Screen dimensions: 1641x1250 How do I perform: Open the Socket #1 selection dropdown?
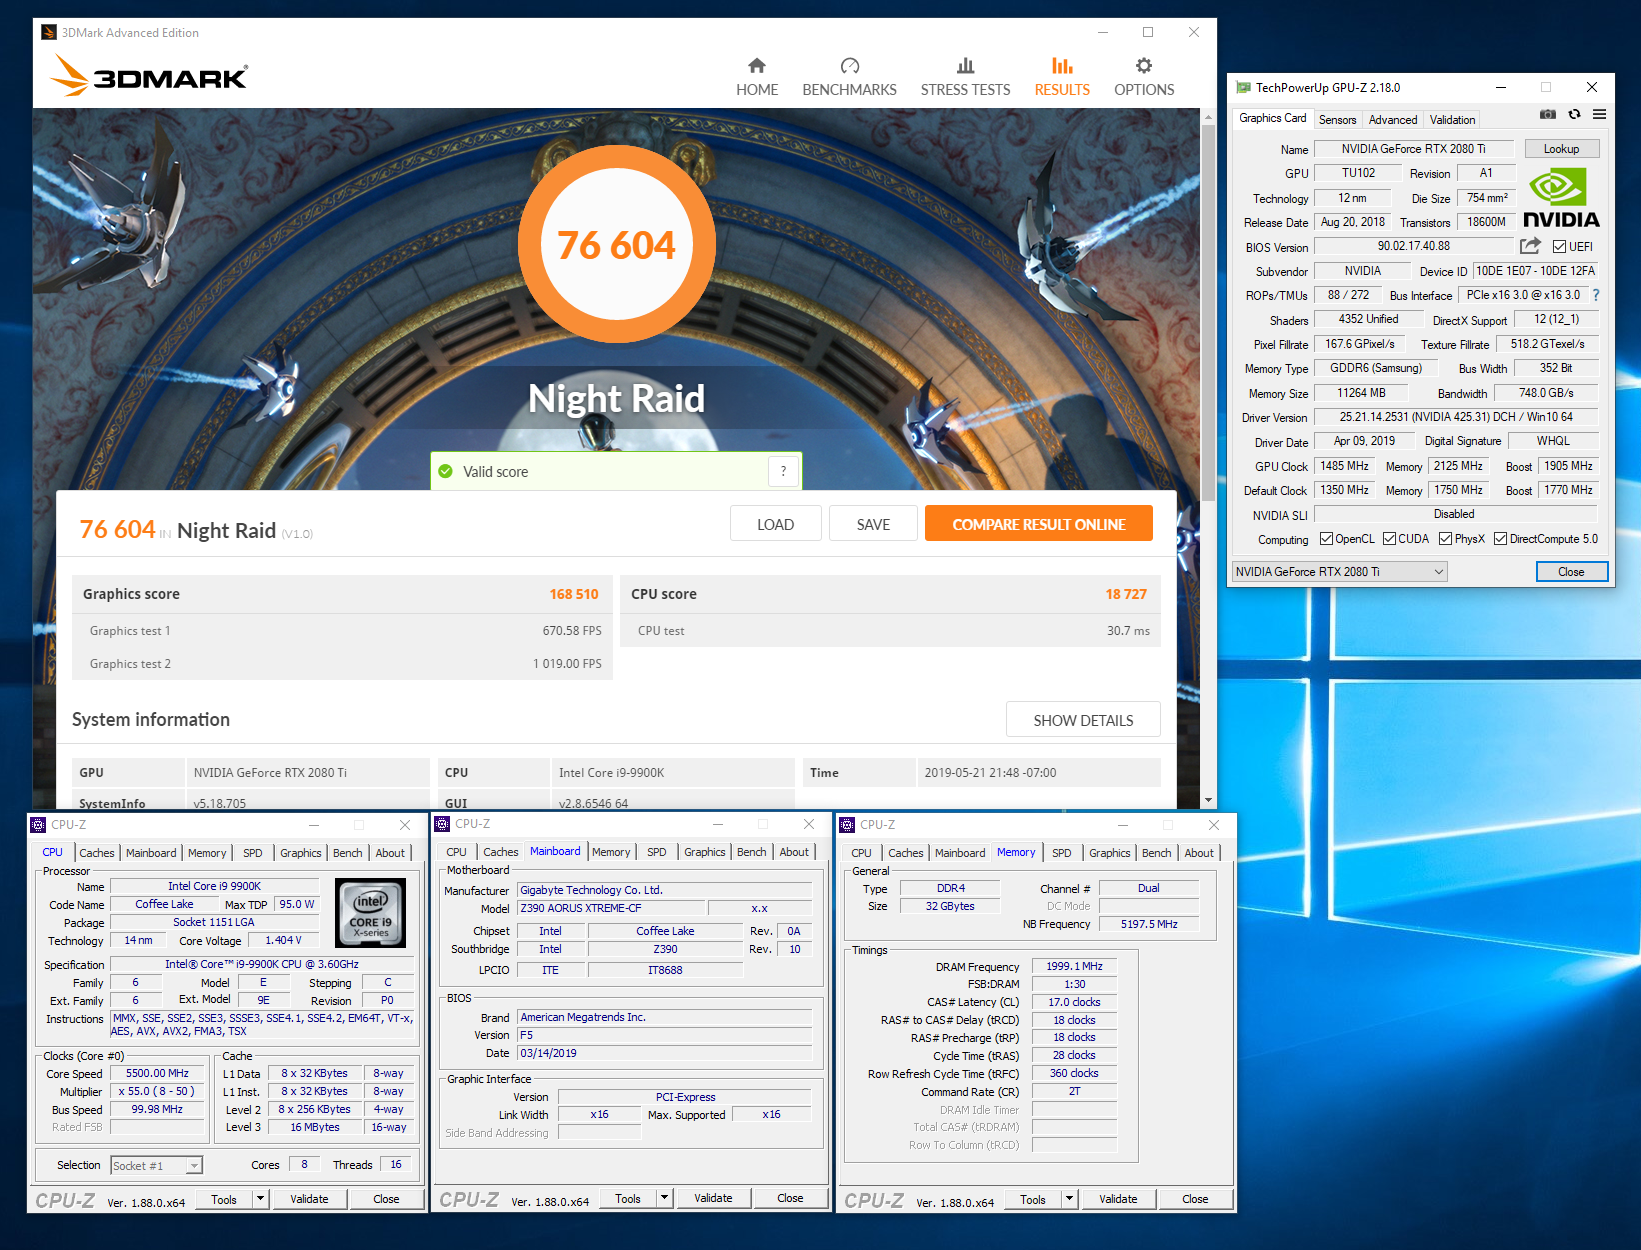click(156, 1165)
